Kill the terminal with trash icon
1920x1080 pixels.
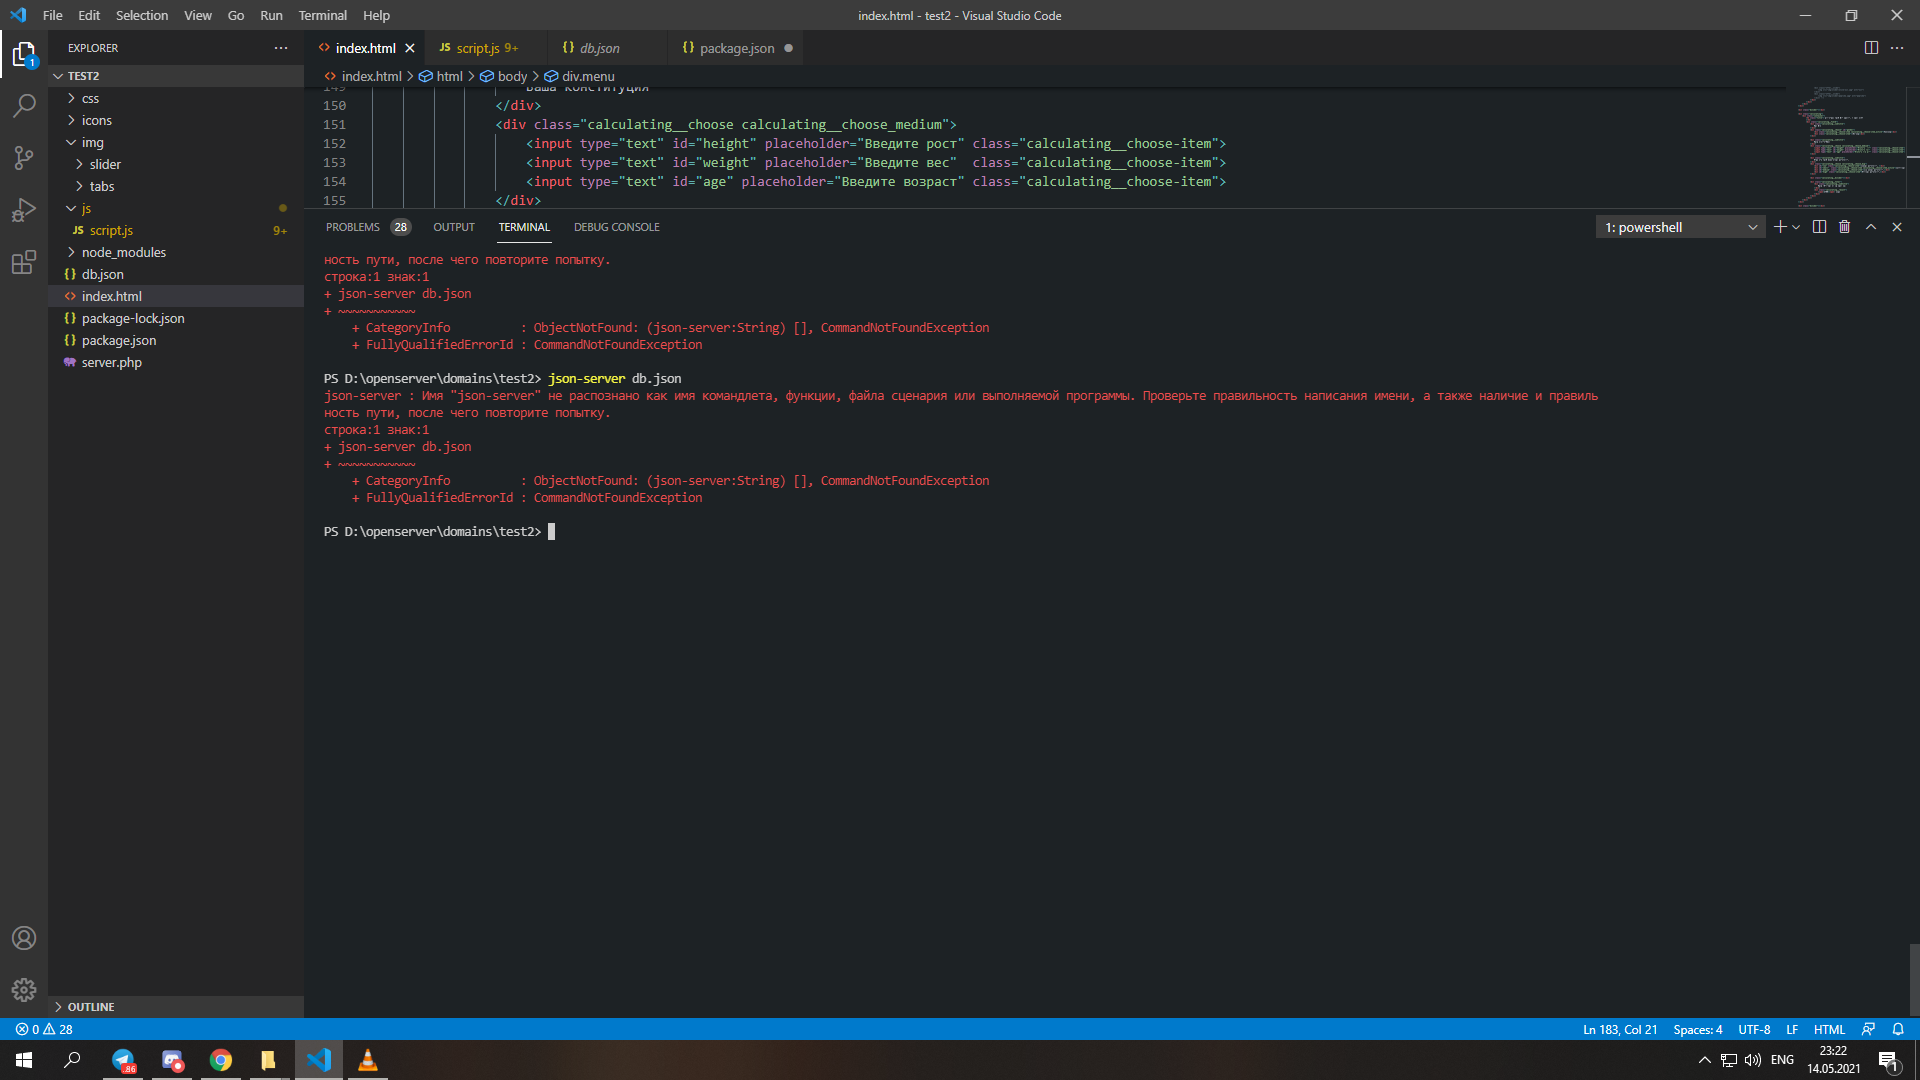[1845, 227]
